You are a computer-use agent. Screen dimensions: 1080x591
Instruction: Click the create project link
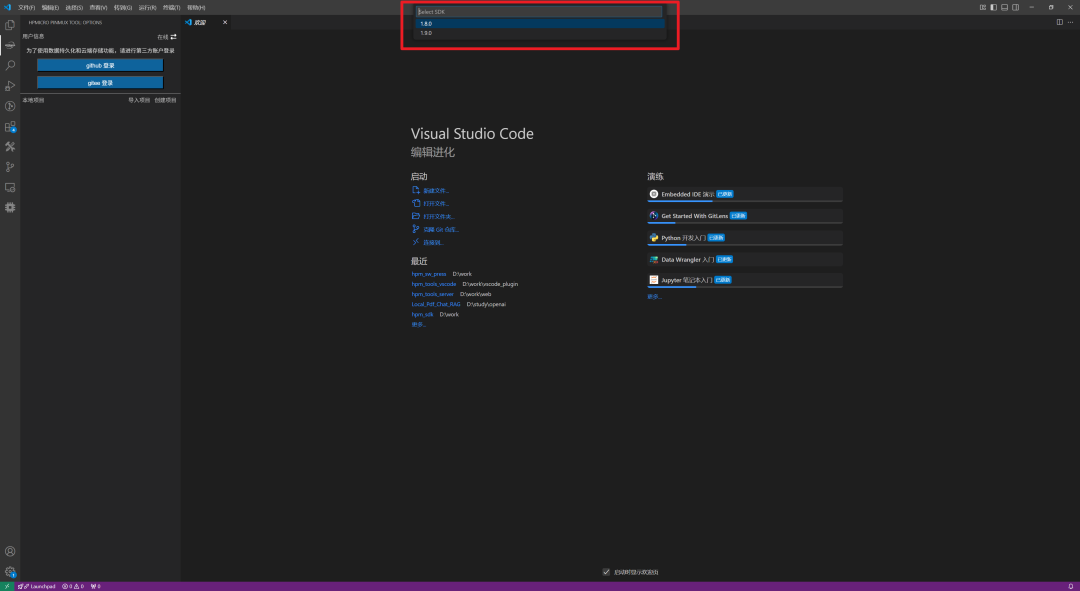point(165,100)
